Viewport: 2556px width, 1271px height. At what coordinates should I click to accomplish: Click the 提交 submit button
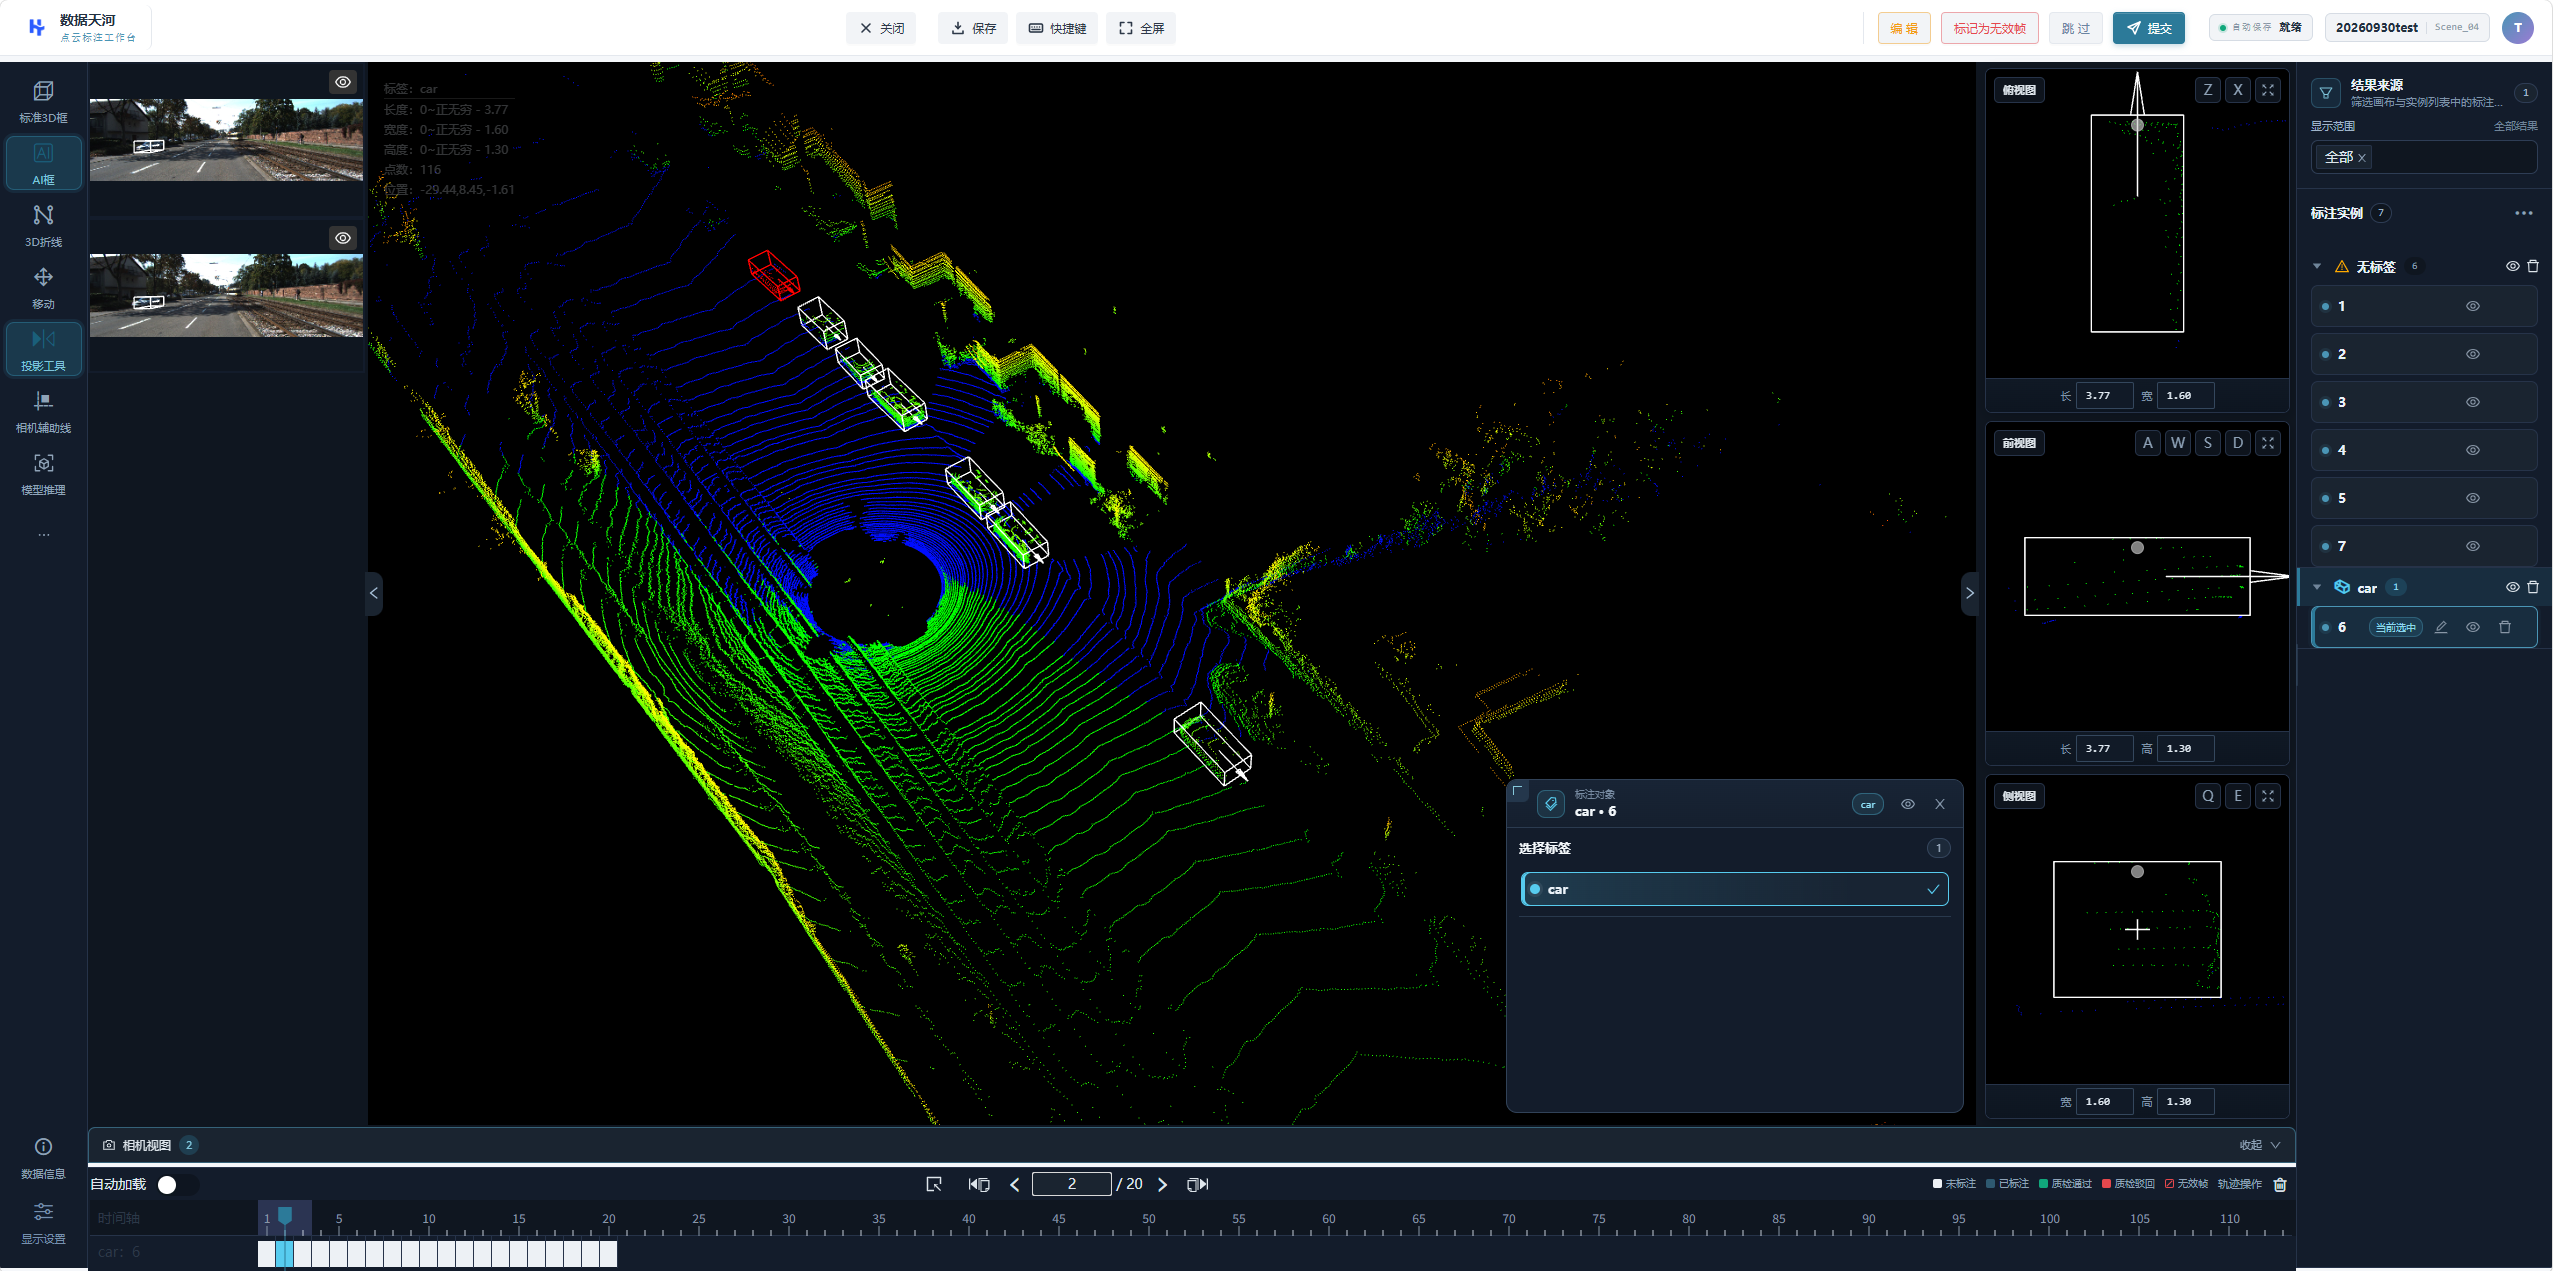2148,28
